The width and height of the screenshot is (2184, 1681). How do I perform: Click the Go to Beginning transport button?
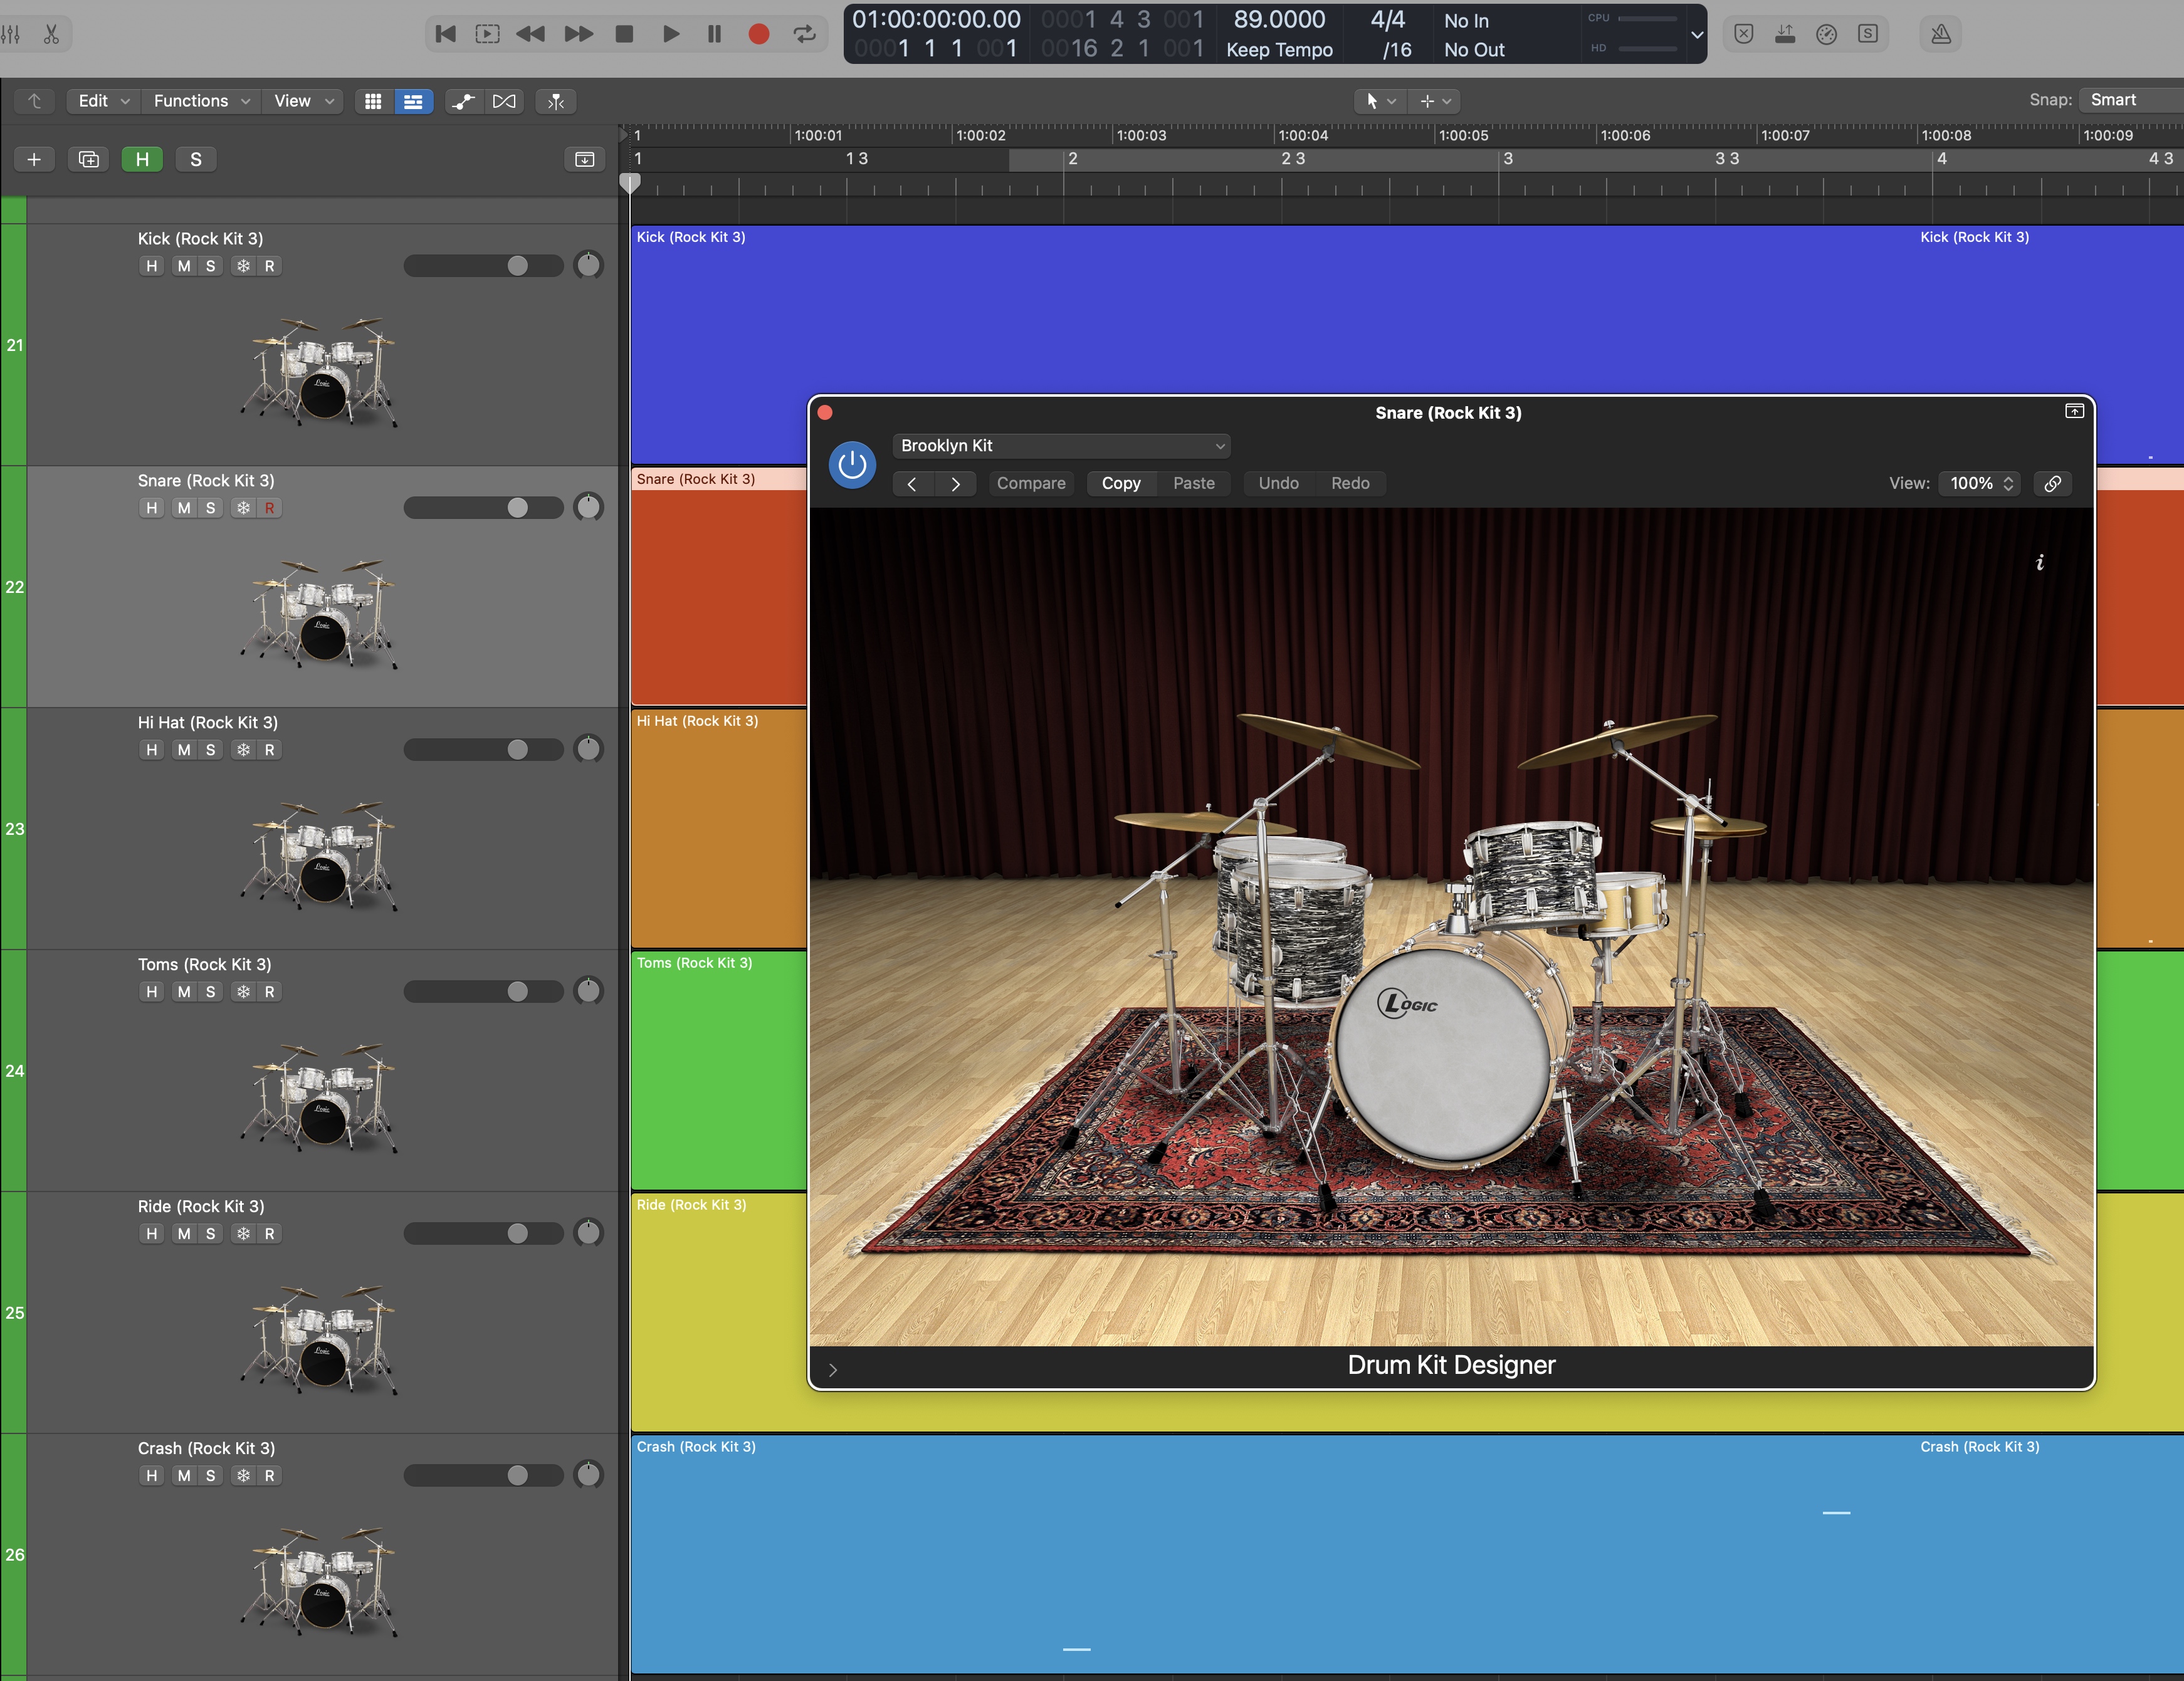coord(446,34)
